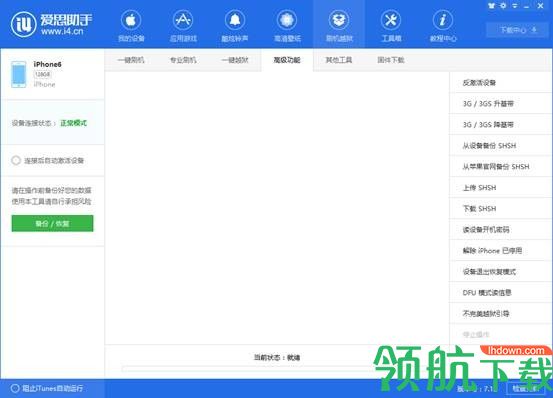
Task: Minimize the 爱思助手 window
Action: tap(527, 6)
